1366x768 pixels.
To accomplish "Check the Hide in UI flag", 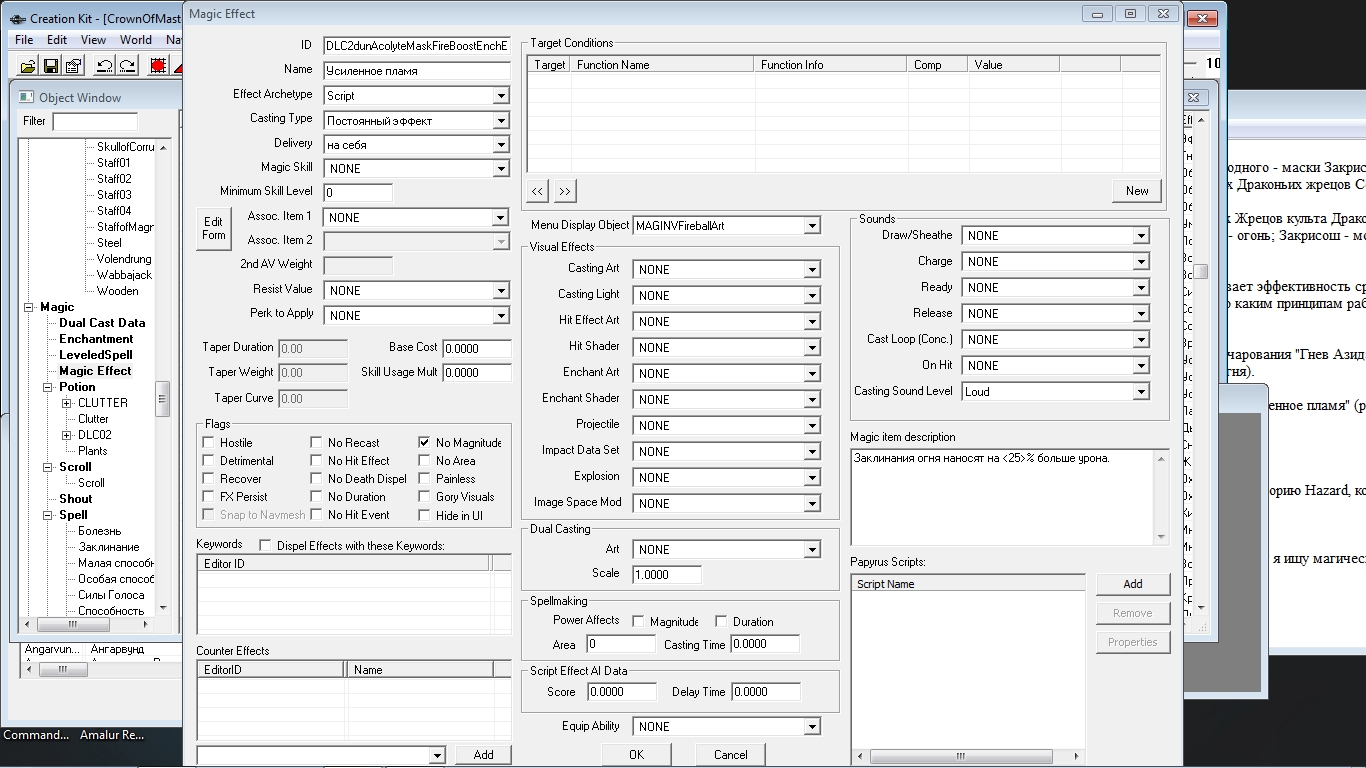I will coord(426,515).
